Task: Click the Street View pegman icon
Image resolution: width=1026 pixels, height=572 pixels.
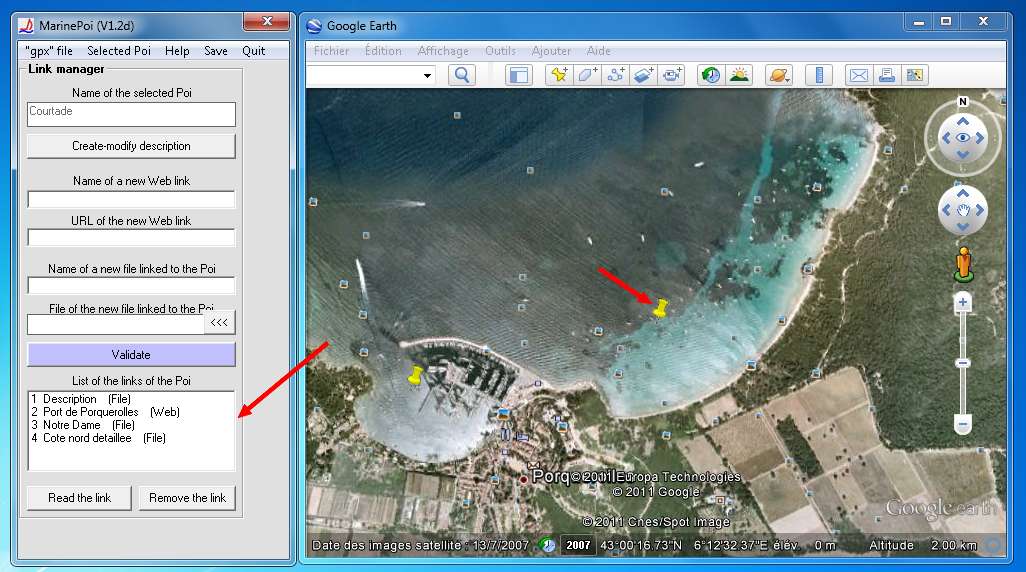Action: [x=963, y=264]
